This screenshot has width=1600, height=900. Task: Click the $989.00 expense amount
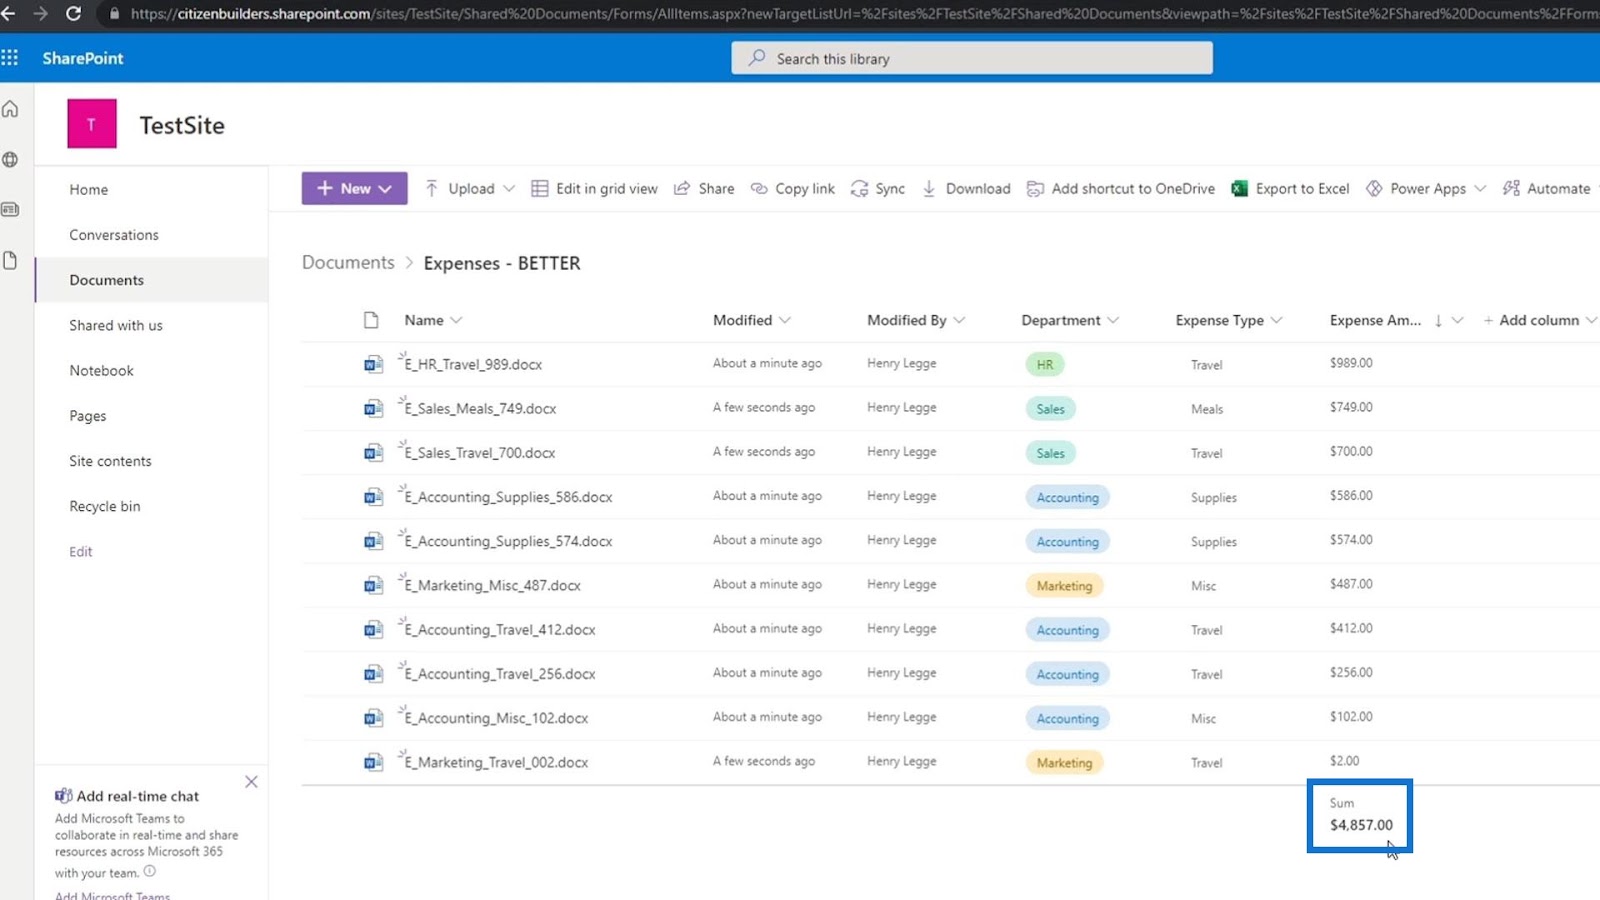point(1351,363)
